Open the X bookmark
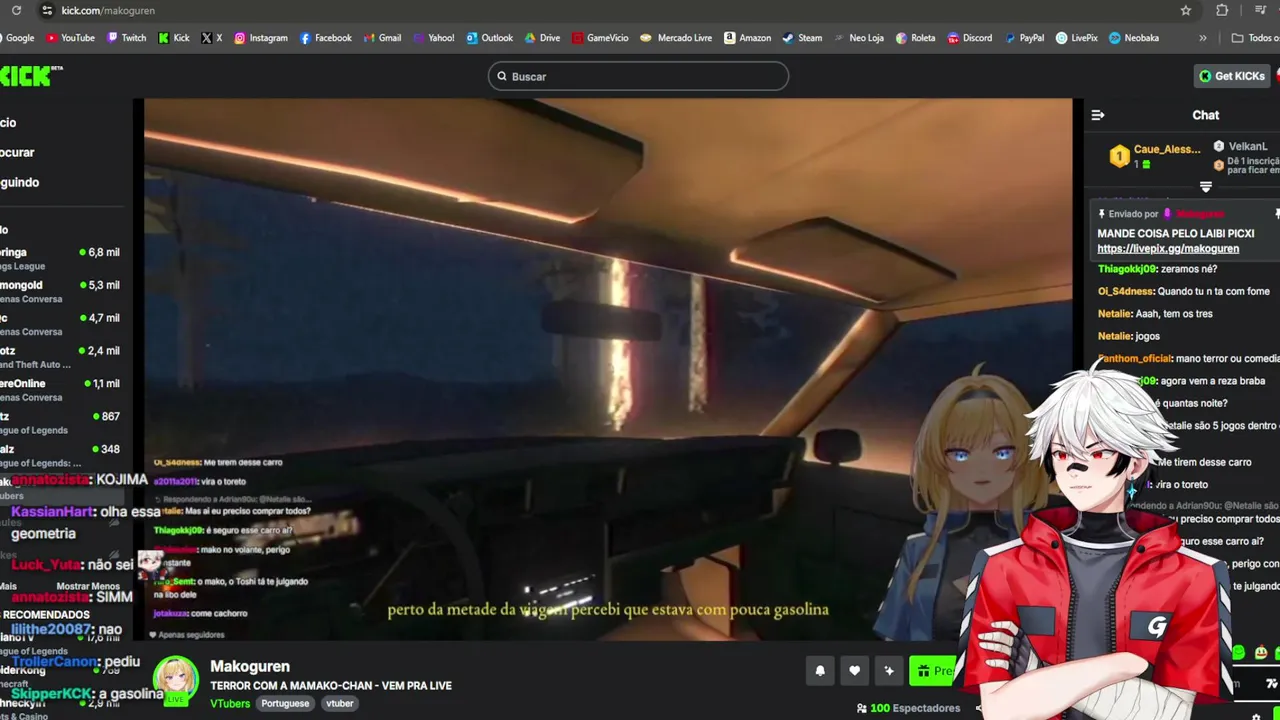This screenshot has width=1280, height=720. pyautogui.click(x=211, y=38)
